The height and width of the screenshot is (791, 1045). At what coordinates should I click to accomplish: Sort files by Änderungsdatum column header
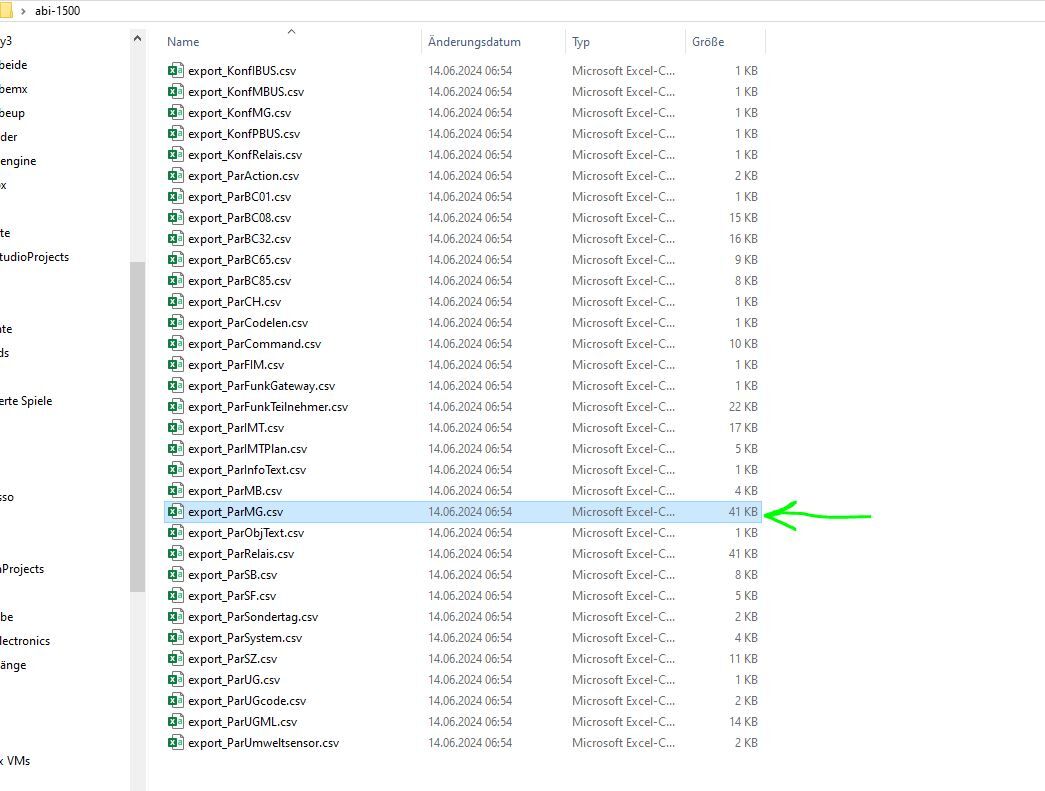pos(474,41)
